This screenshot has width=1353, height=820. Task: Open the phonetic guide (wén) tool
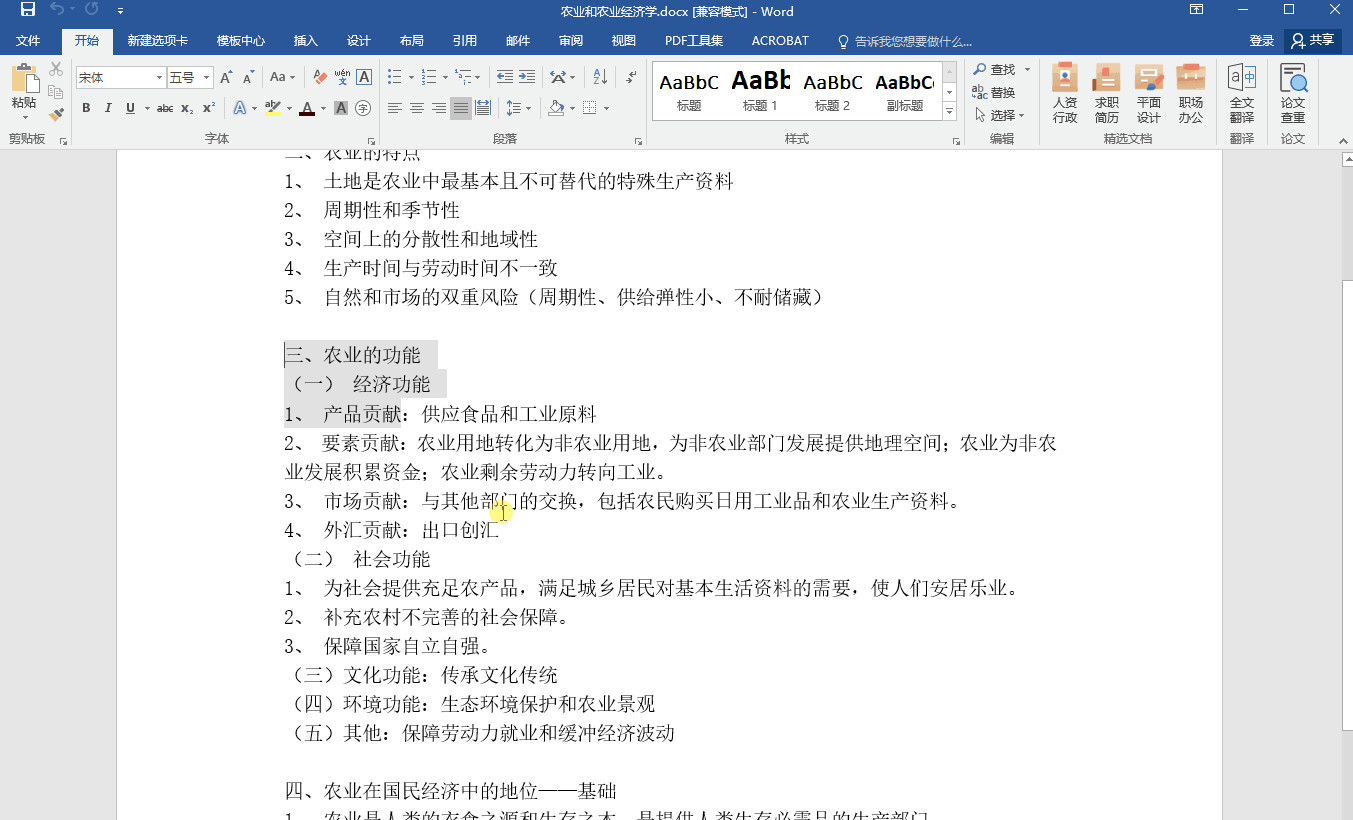[342, 77]
